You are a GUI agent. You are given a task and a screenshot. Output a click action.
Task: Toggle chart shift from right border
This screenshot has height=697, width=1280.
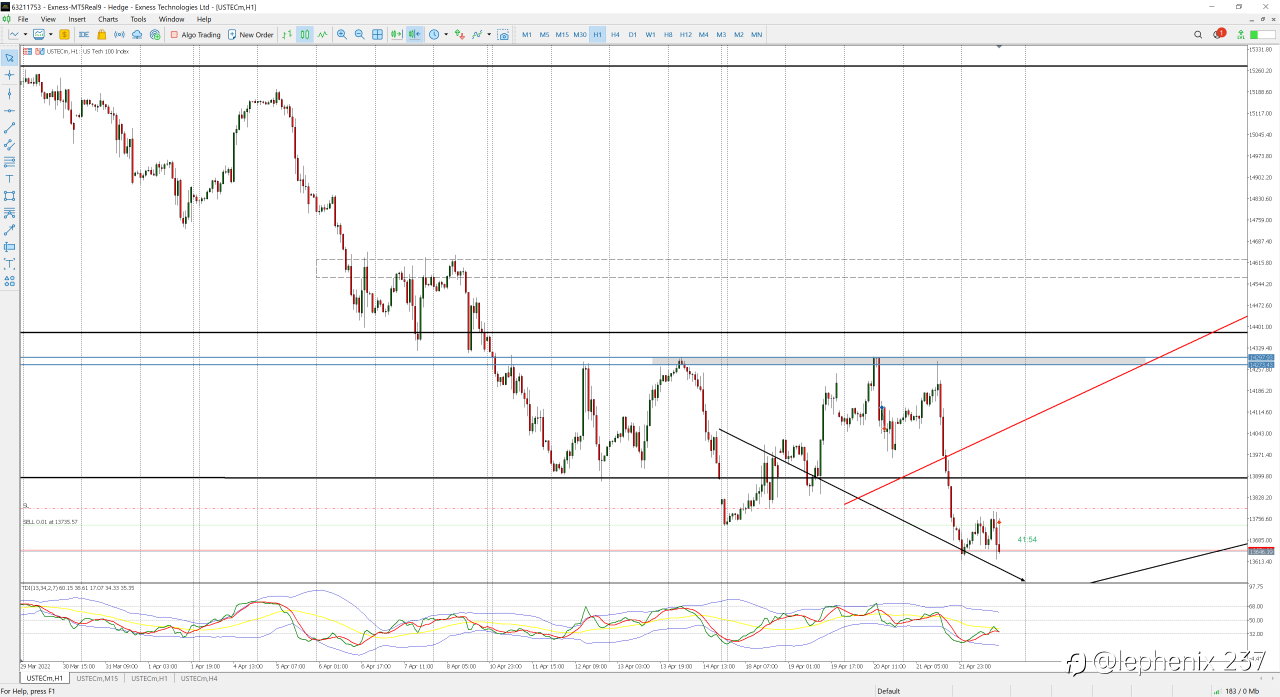[414, 34]
